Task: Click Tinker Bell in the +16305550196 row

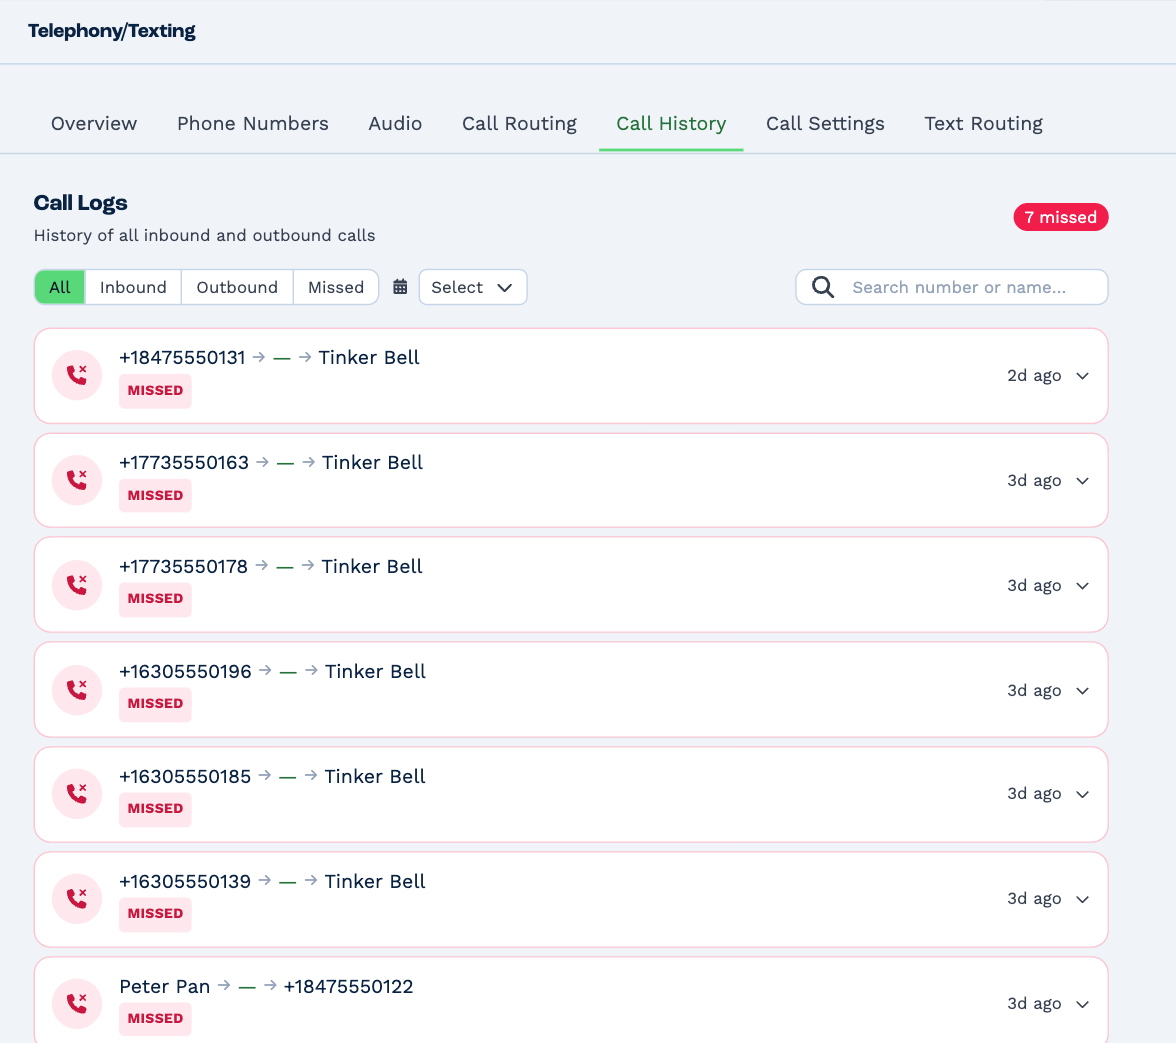Action: point(375,672)
